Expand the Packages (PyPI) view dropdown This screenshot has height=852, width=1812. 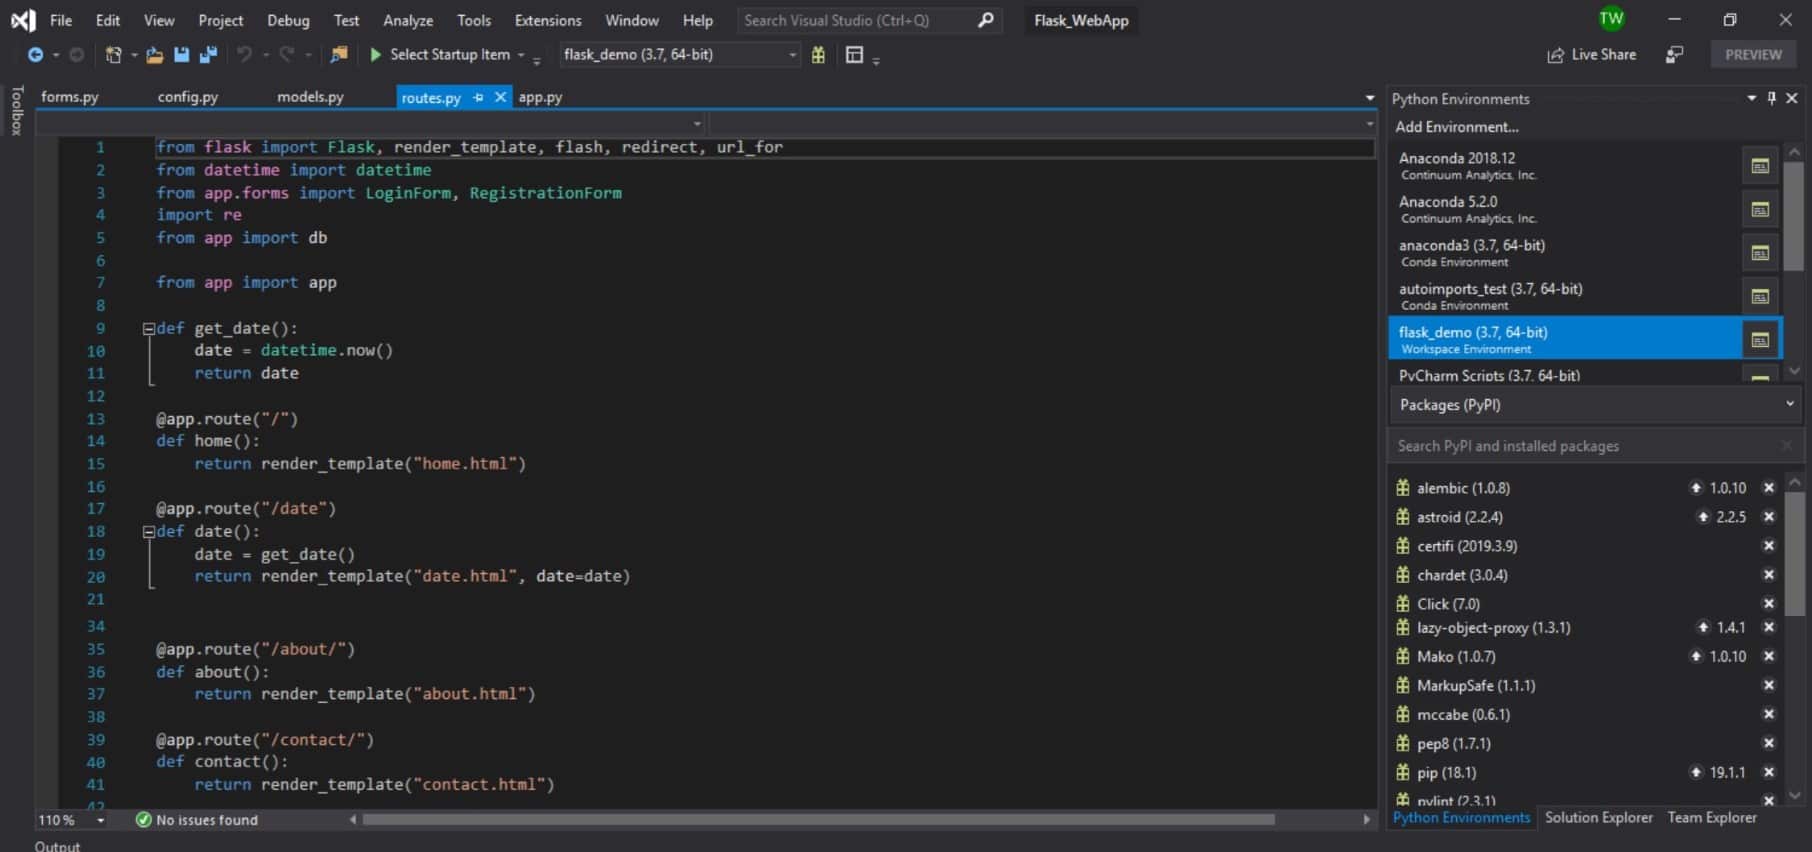coord(1790,404)
